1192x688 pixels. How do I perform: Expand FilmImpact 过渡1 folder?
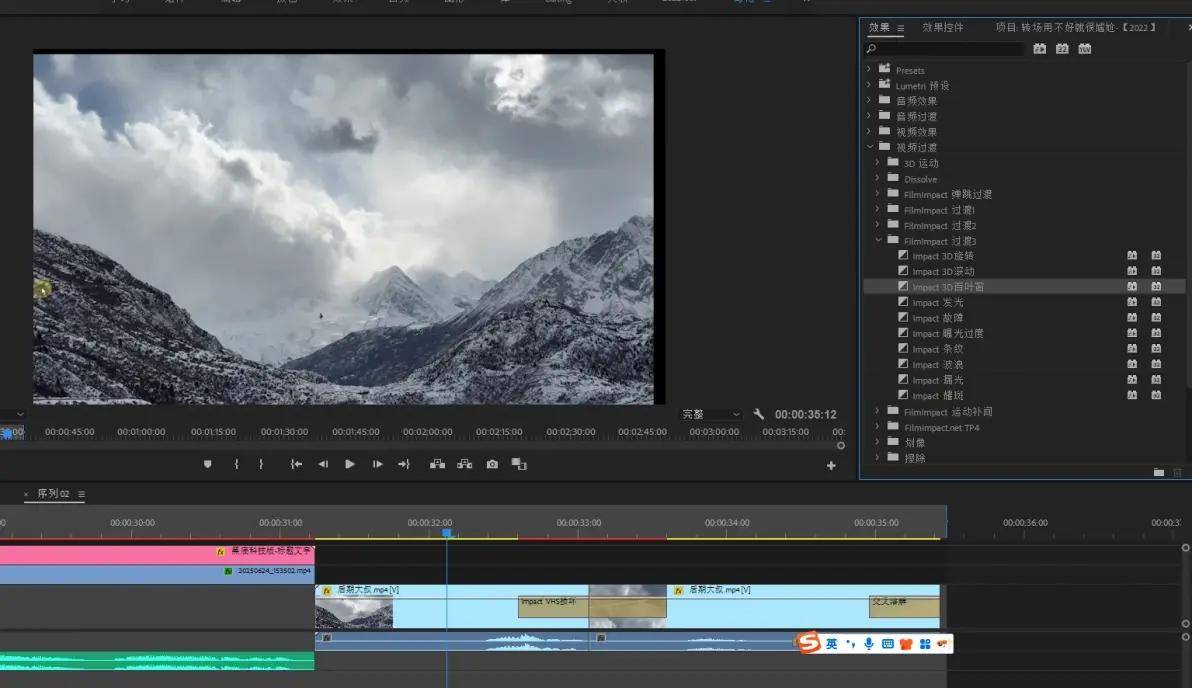[x=877, y=209]
